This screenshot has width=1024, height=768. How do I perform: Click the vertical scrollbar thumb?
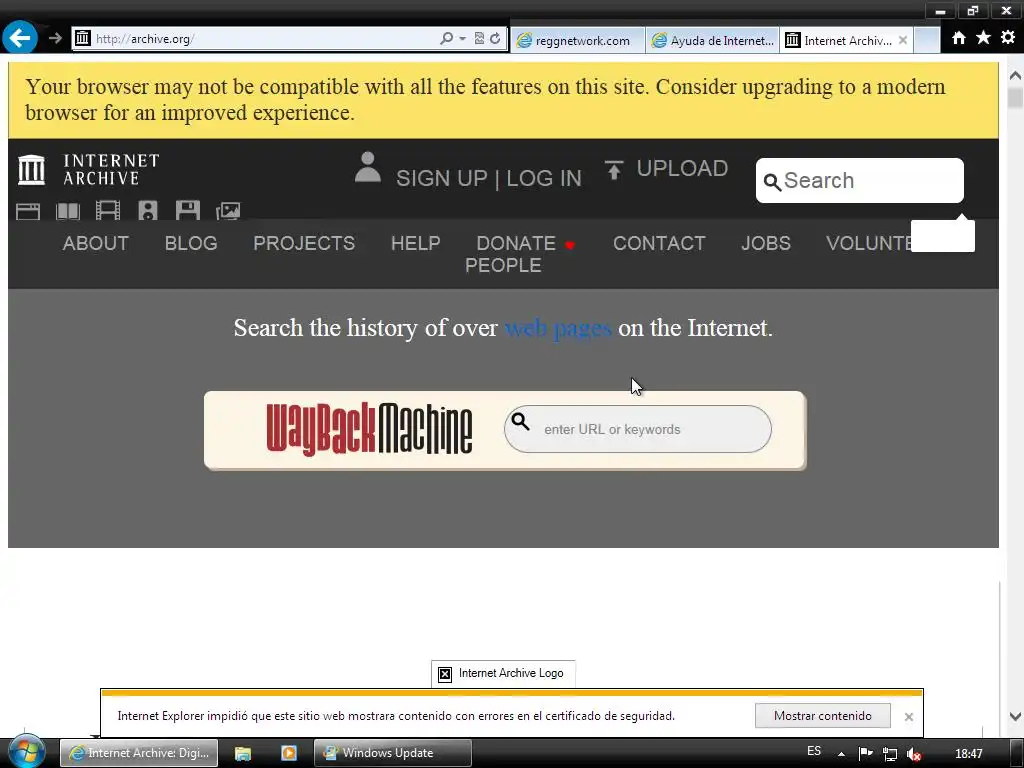coord(1015,97)
